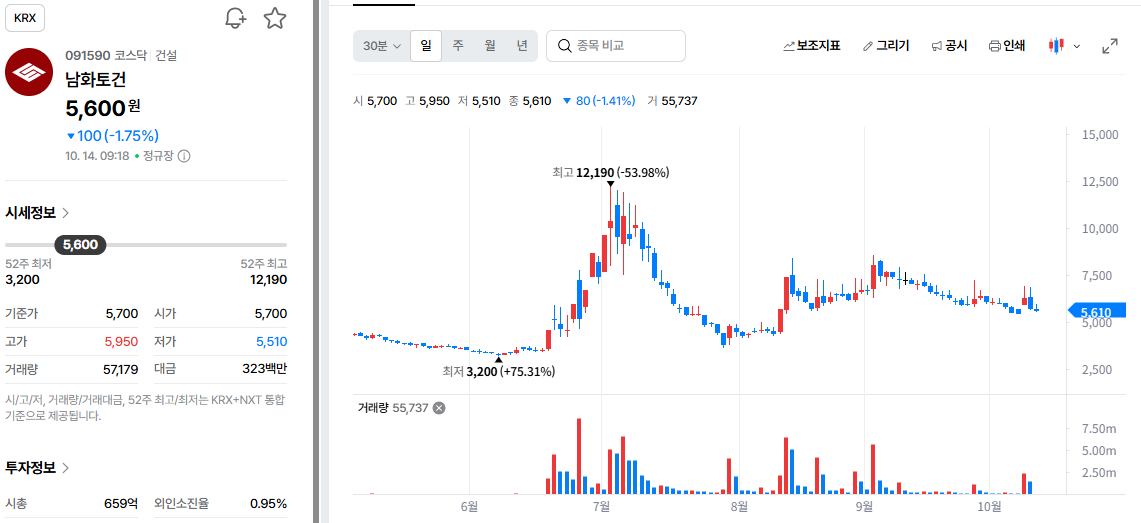Screen dimensions: 1141x523
Task: Open 보조지표 indicators menu
Action: [x=811, y=46]
